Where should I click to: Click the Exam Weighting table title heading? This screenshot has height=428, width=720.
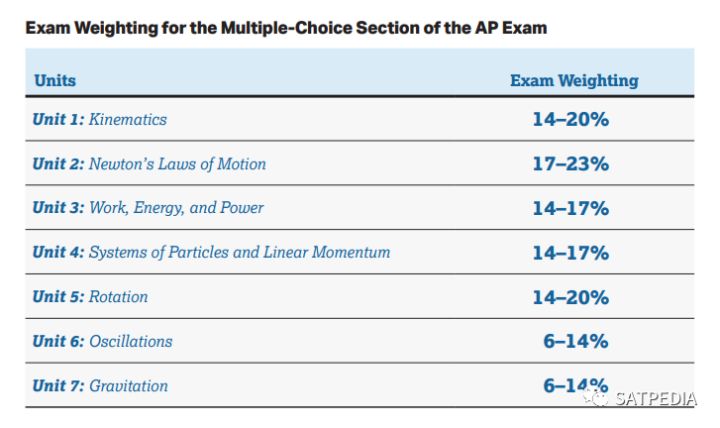point(286,27)
